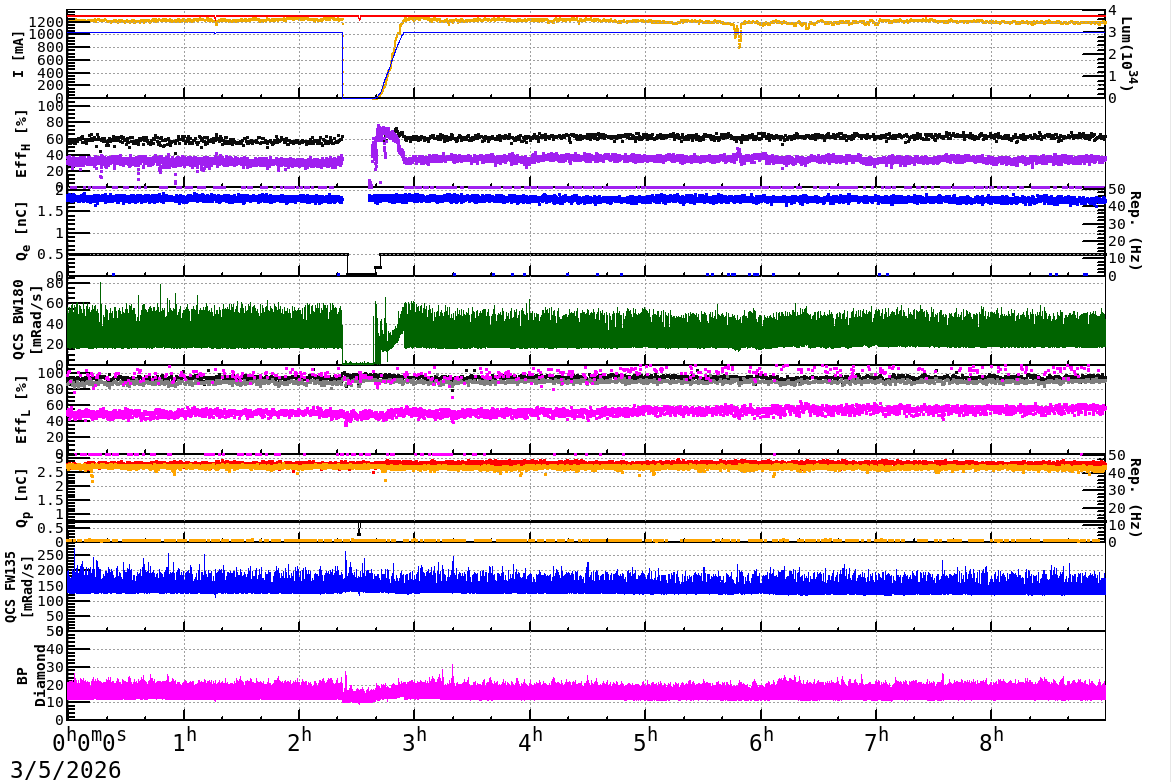The height and width of the screenshot is (782, 1172).
Task: Click the date "3/5/2026"
Action: pos(65,769)
